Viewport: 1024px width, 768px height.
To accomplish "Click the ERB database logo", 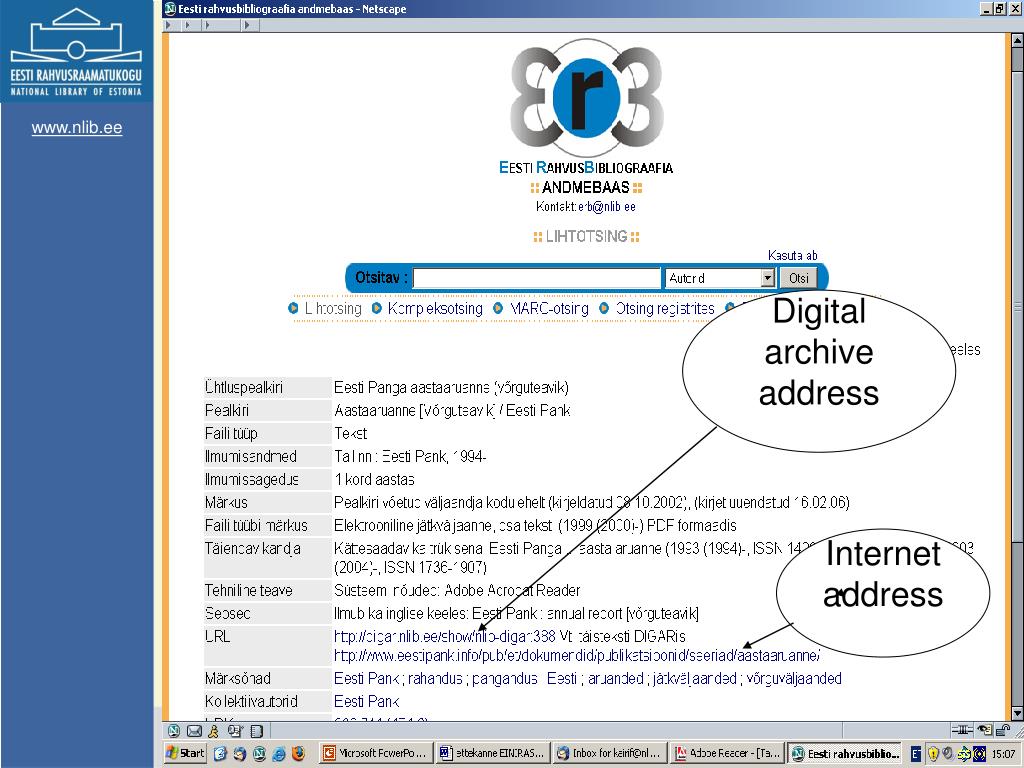I will [x=586, y=98].
